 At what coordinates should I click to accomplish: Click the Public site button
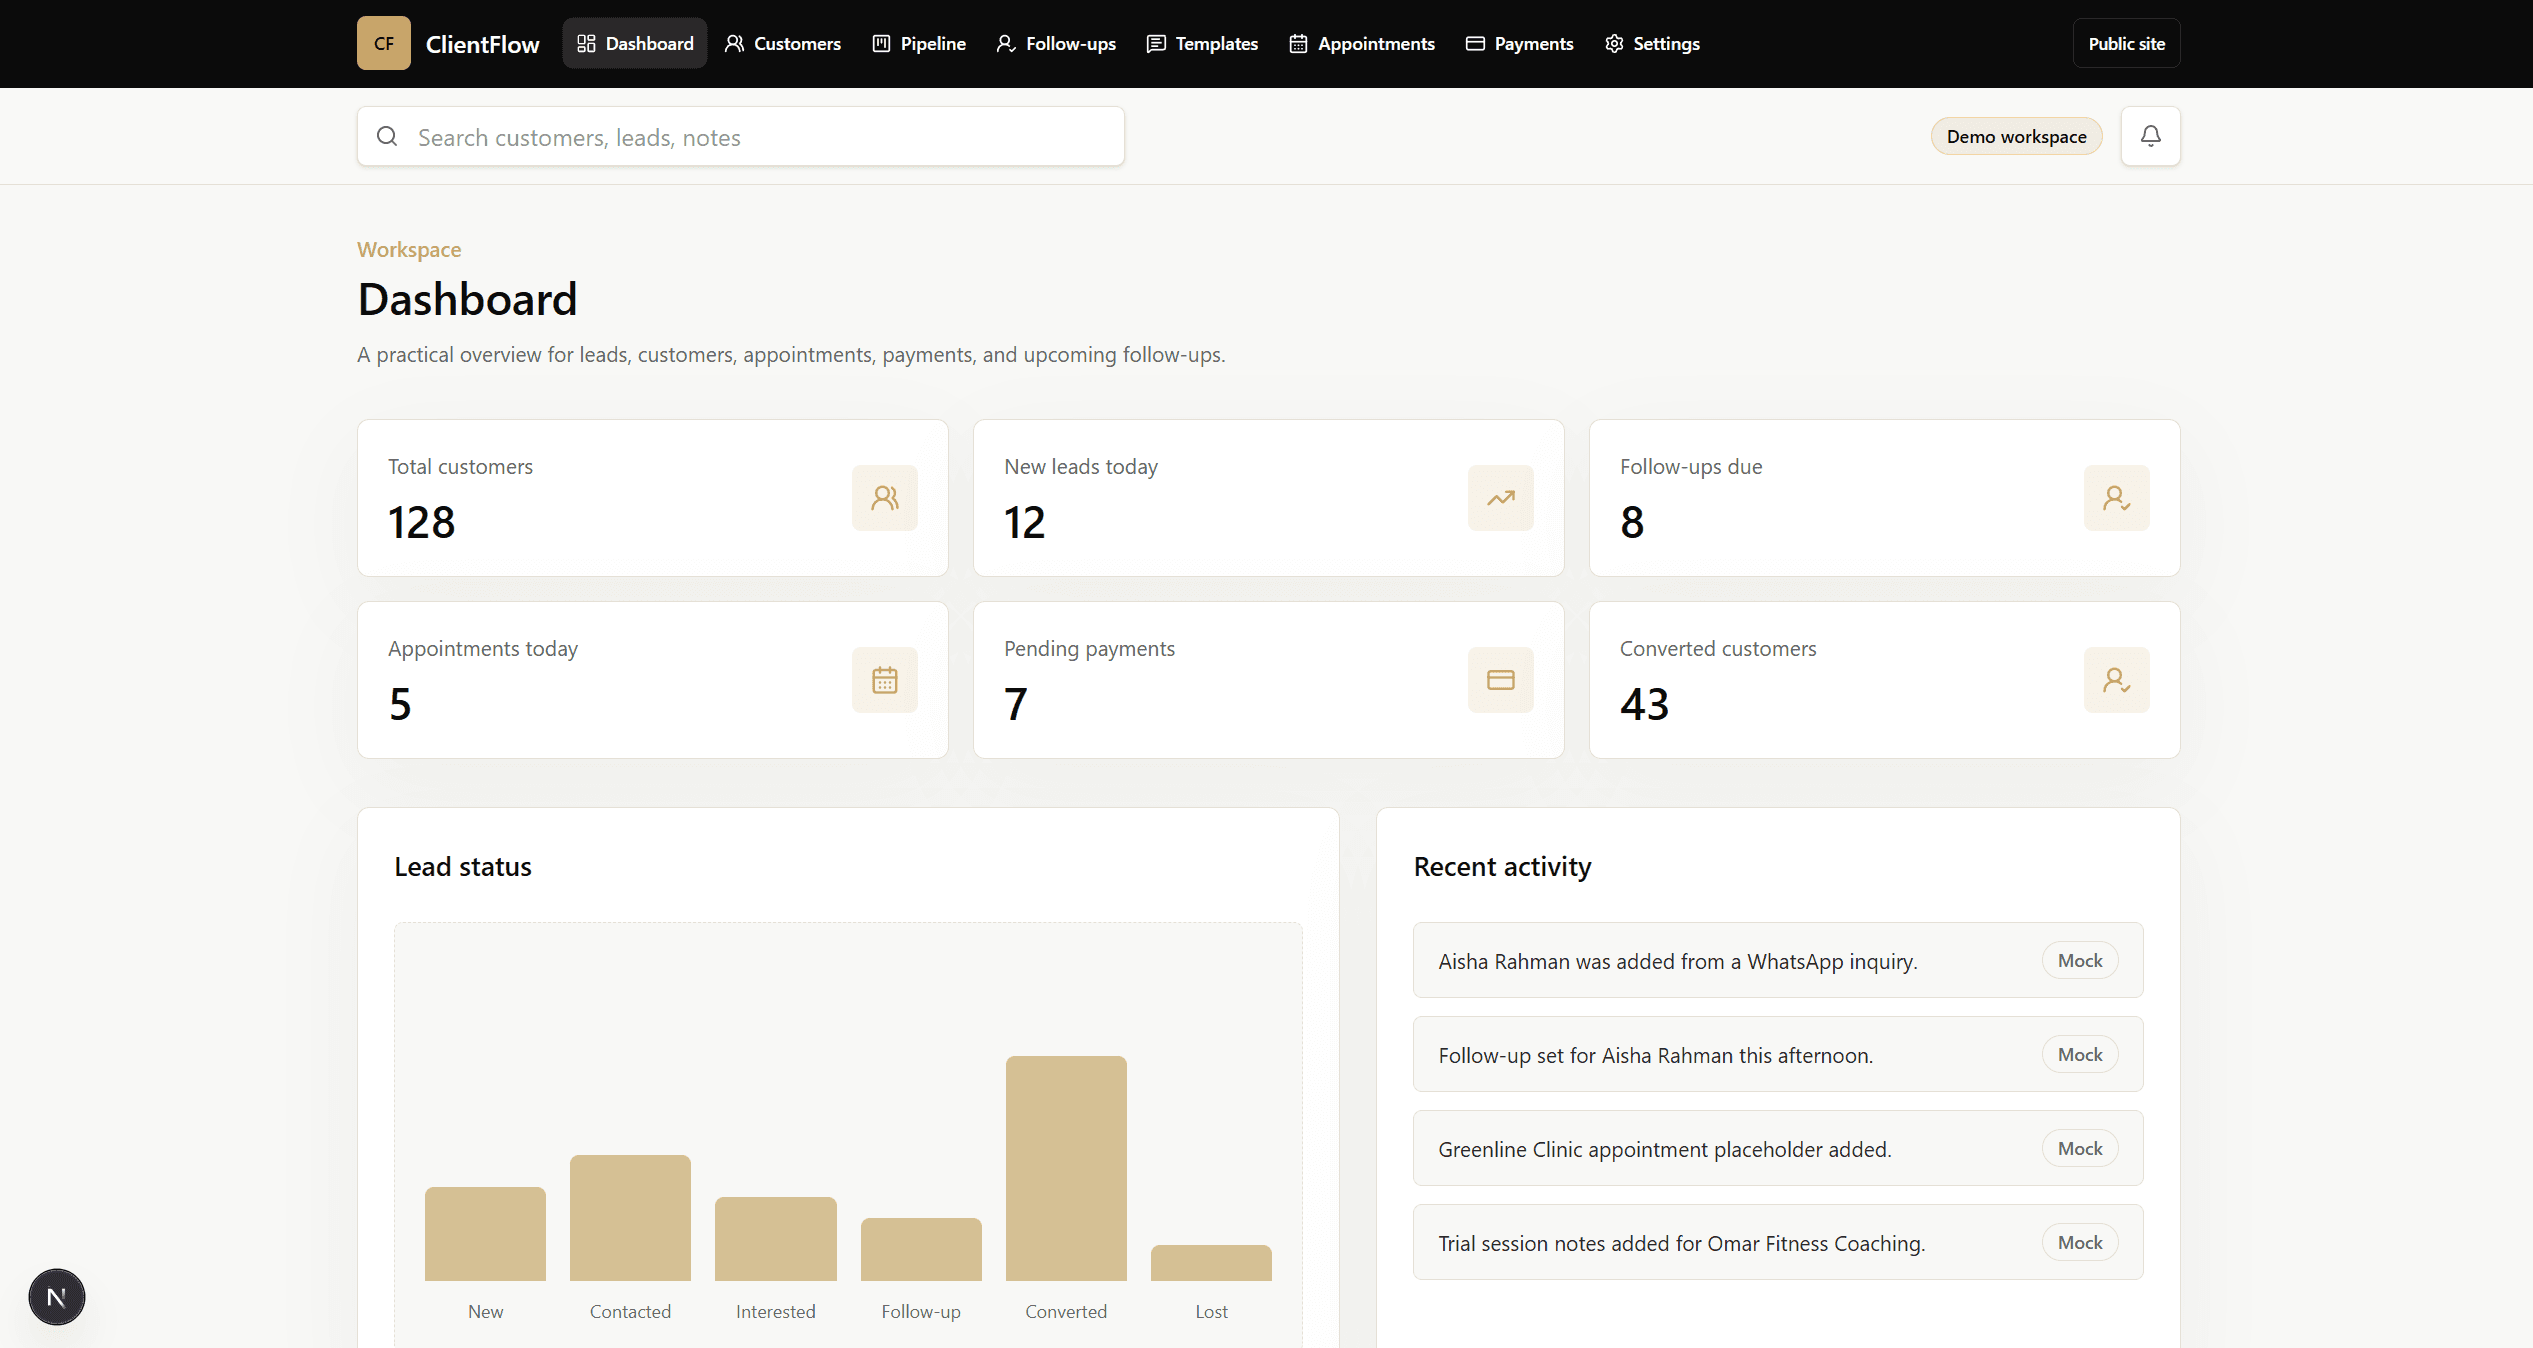(2127, 43)
